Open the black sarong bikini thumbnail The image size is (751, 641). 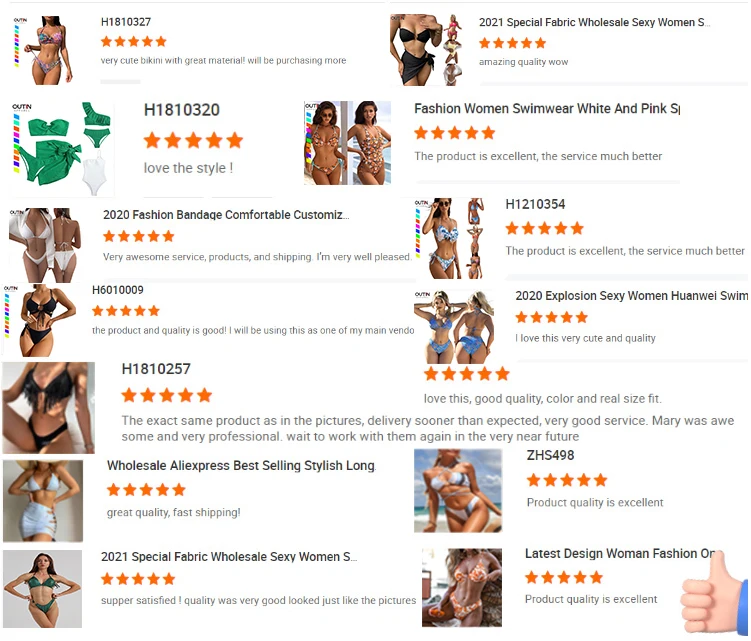tap(426, 50)
